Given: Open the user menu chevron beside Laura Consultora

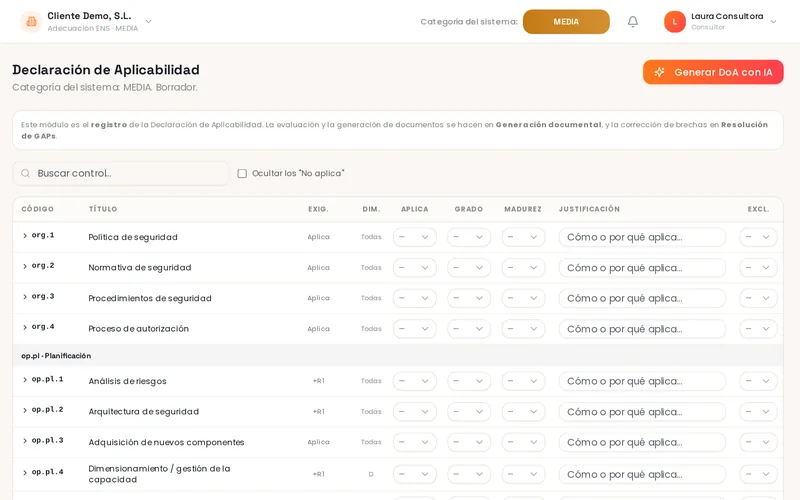Looking at the screenshot, I should pyautogui.click(x=773, y=21).
